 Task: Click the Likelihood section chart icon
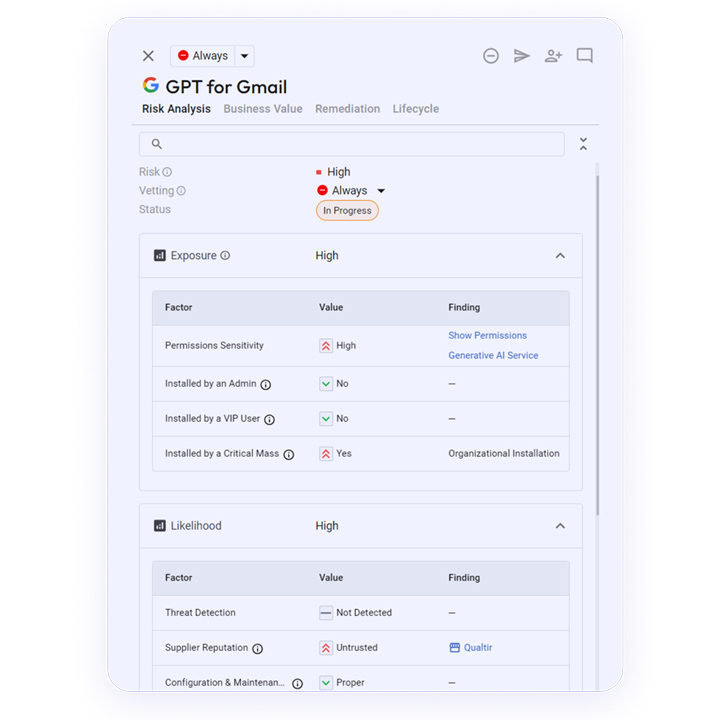coord(160,525)
